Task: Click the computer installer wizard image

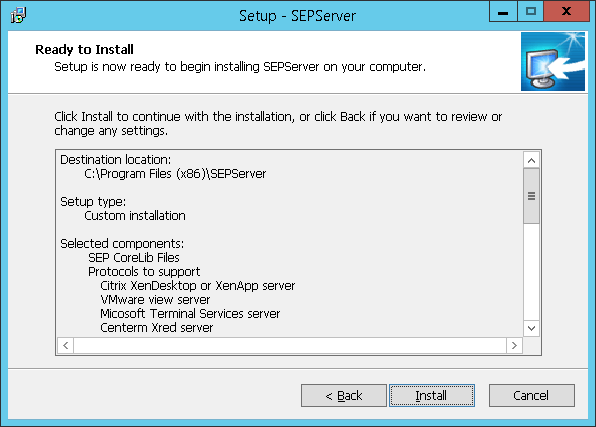Action: tap(553, 62)
